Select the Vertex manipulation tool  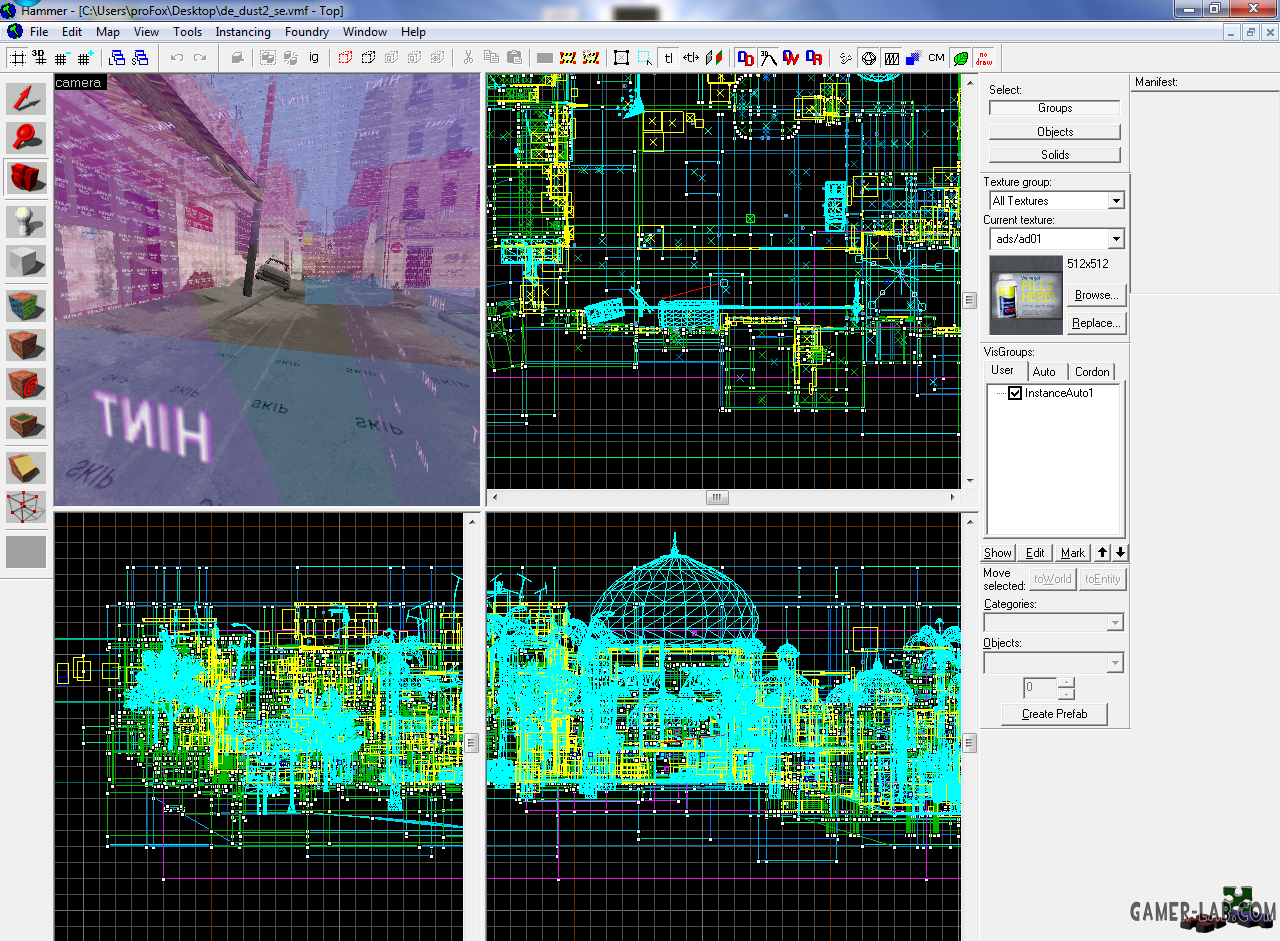26,508
